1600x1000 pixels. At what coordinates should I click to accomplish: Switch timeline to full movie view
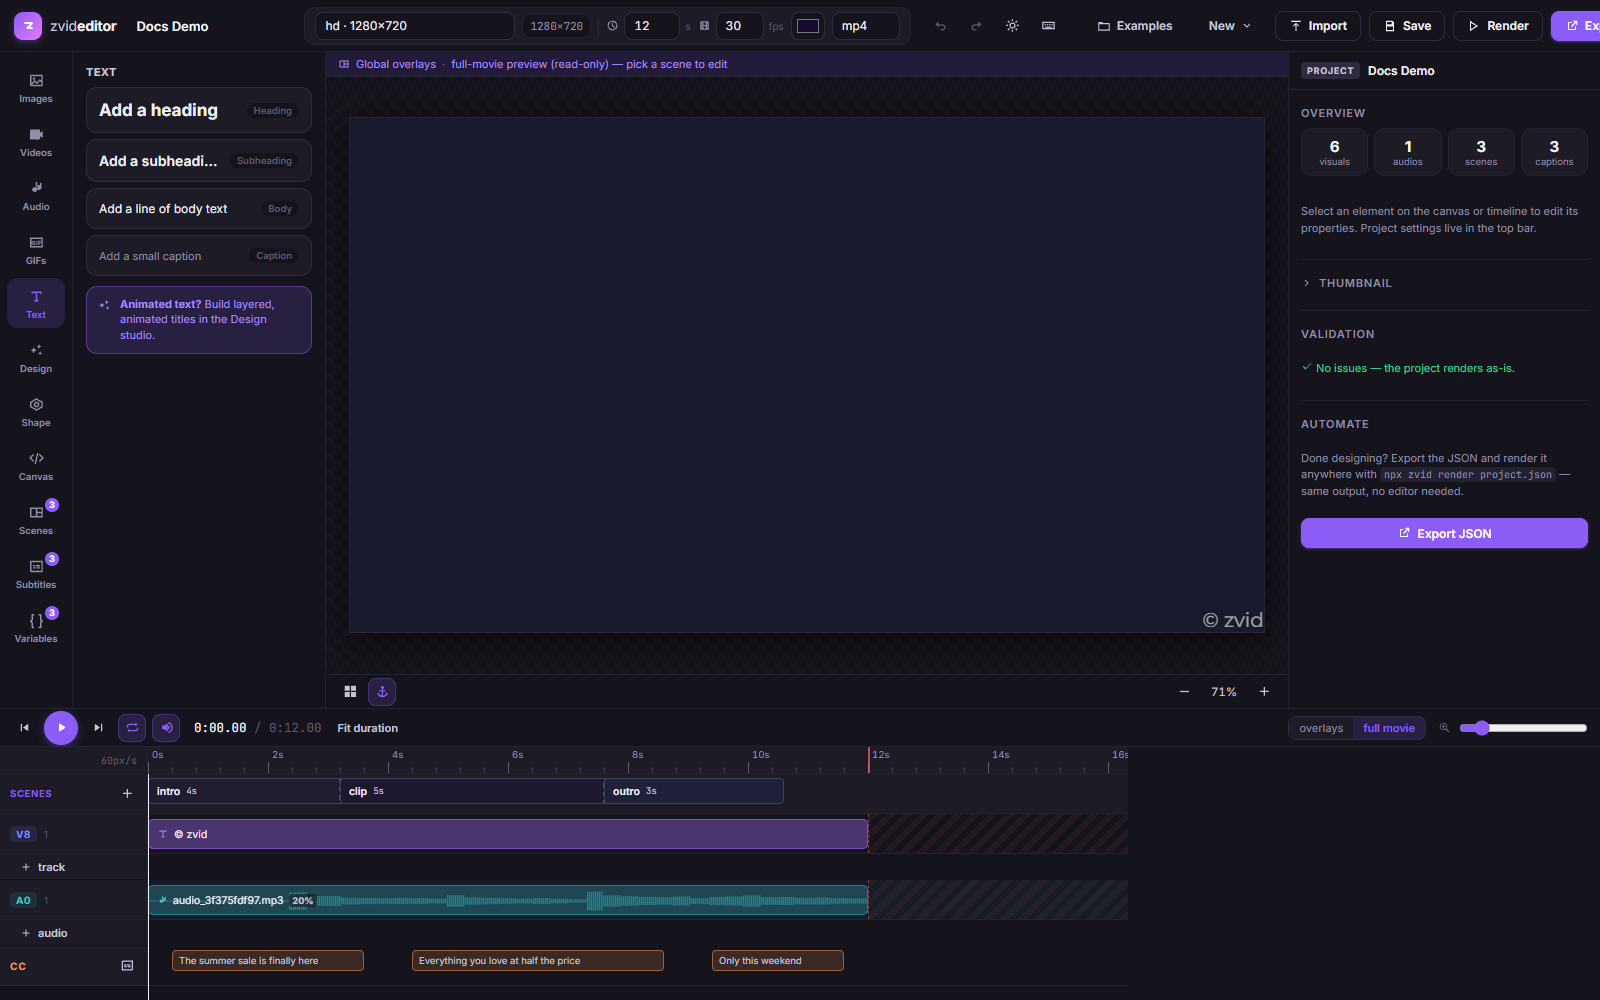point(1389,728)
